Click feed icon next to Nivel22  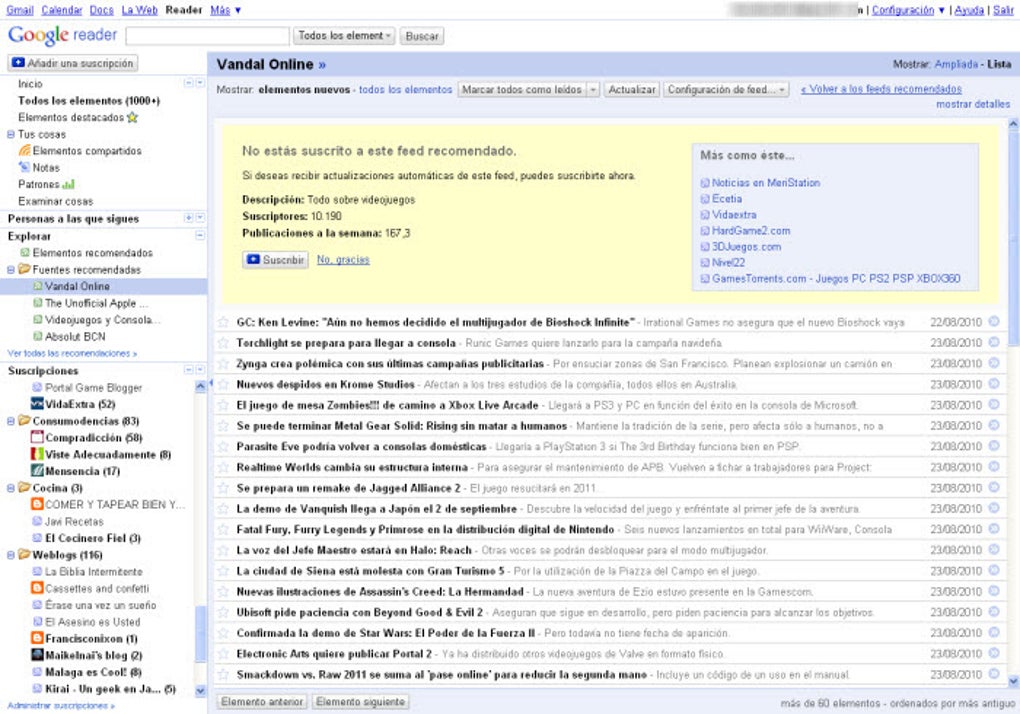click(x=705, y=263)
